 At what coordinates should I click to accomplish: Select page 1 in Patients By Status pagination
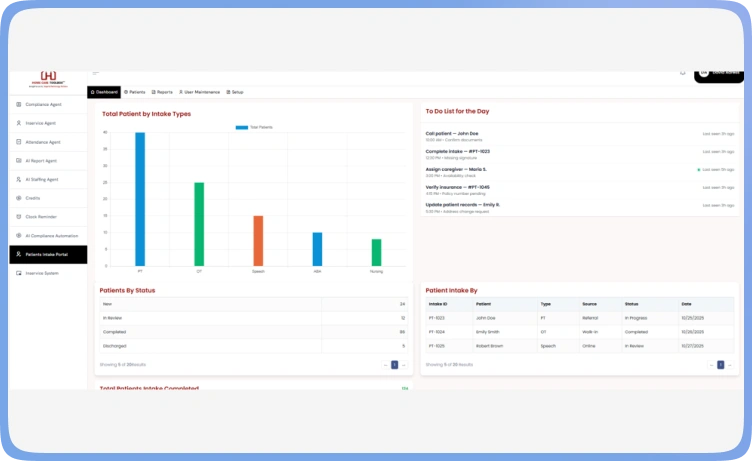coord(395,365)
